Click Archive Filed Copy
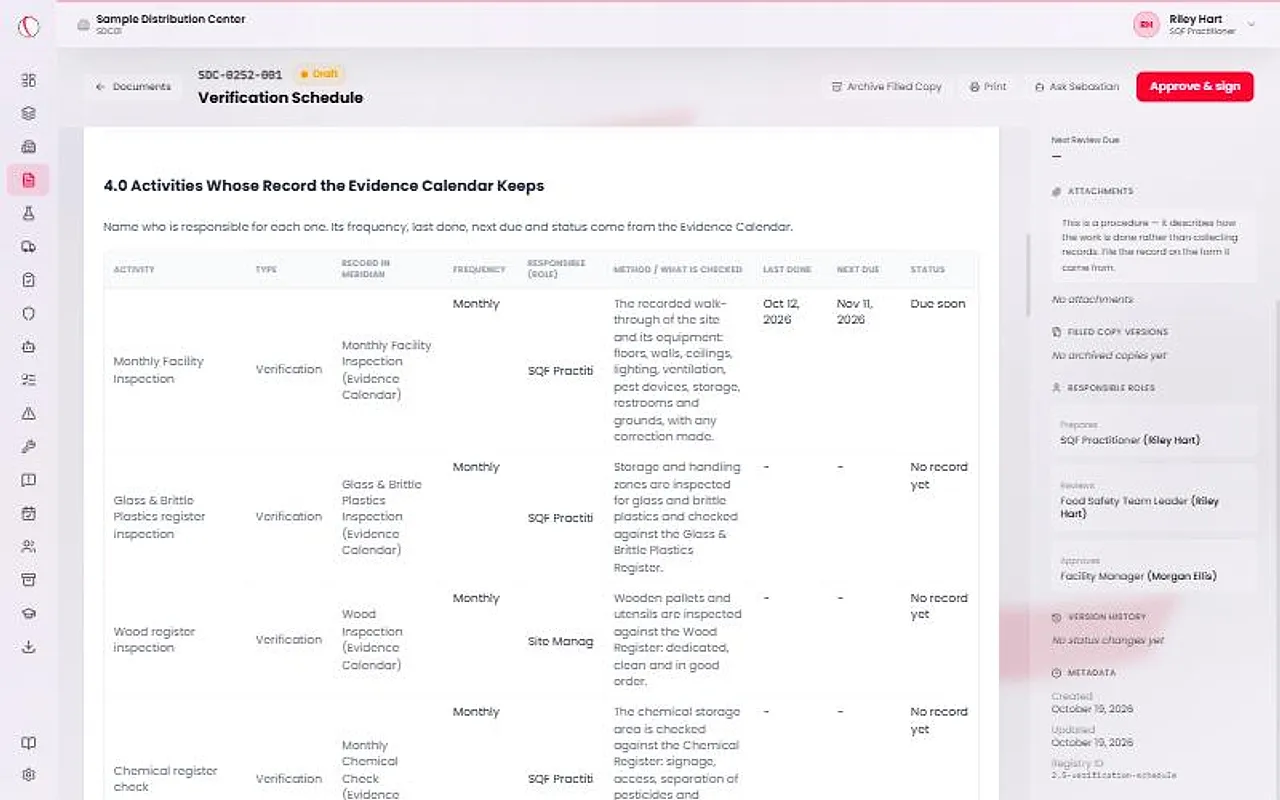This screenshot has width=1280, height=800. (x=886, y=87)
